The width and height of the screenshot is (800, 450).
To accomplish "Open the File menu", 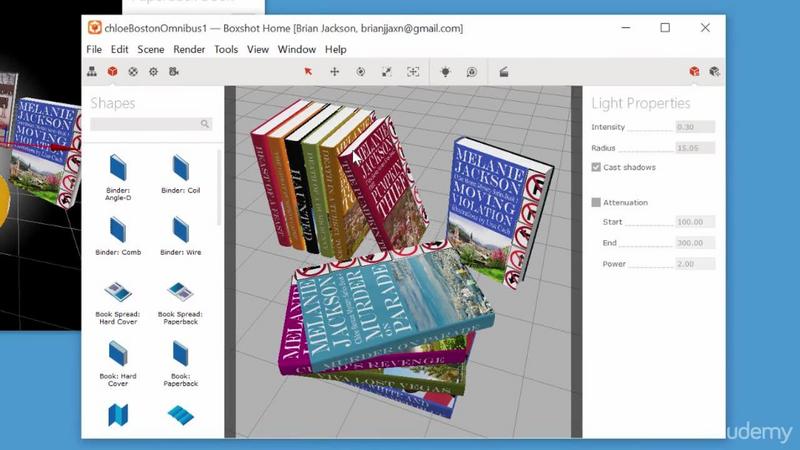I will tap(94, 49).
